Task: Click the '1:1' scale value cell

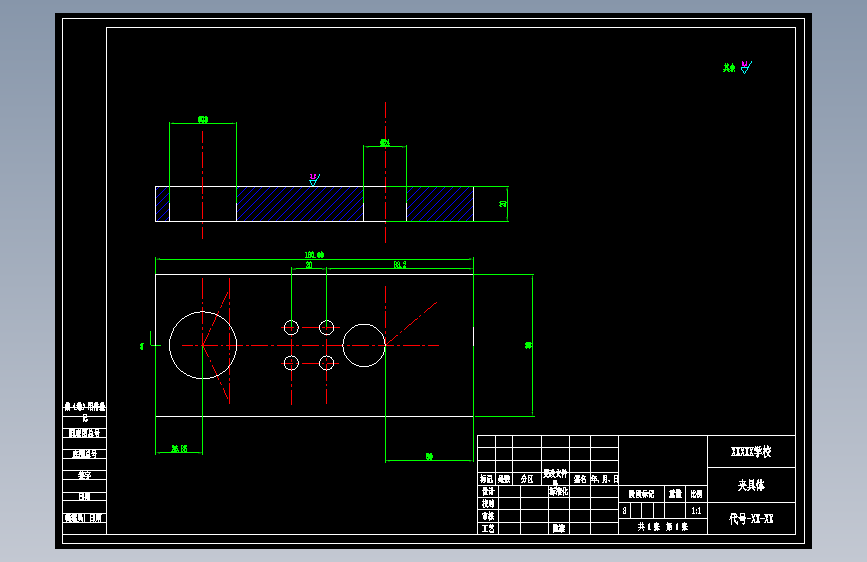Action: [x=696, y=511]
